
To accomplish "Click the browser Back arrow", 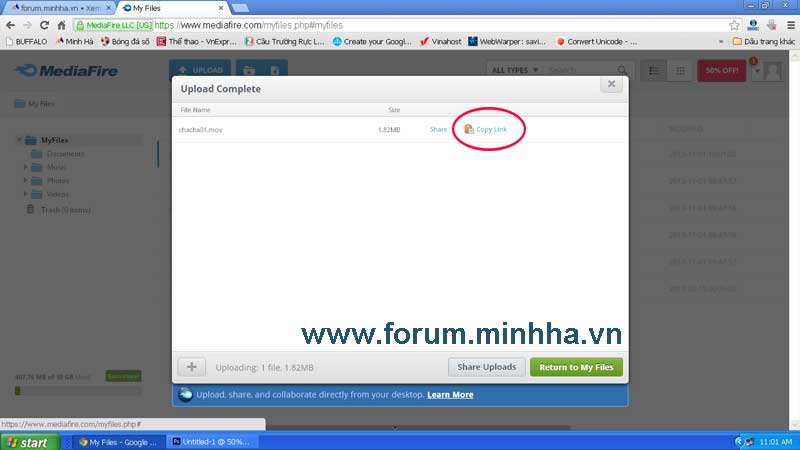I will pyautogui.click(x=11, y=25).
